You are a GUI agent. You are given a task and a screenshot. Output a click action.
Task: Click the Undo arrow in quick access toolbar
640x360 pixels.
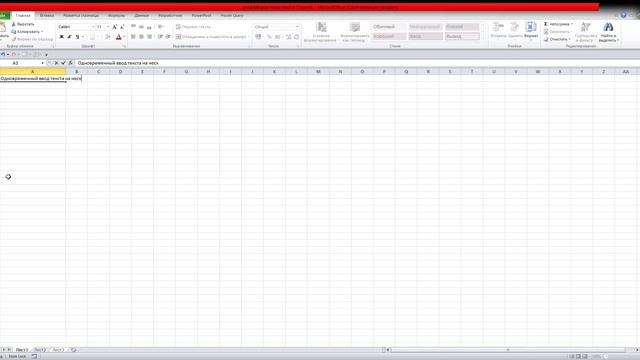click(3, 54)
